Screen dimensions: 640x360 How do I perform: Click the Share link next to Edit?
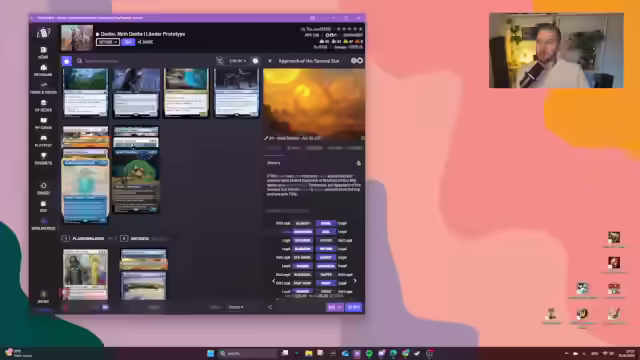pyautogui.click(x=145, y=42)
